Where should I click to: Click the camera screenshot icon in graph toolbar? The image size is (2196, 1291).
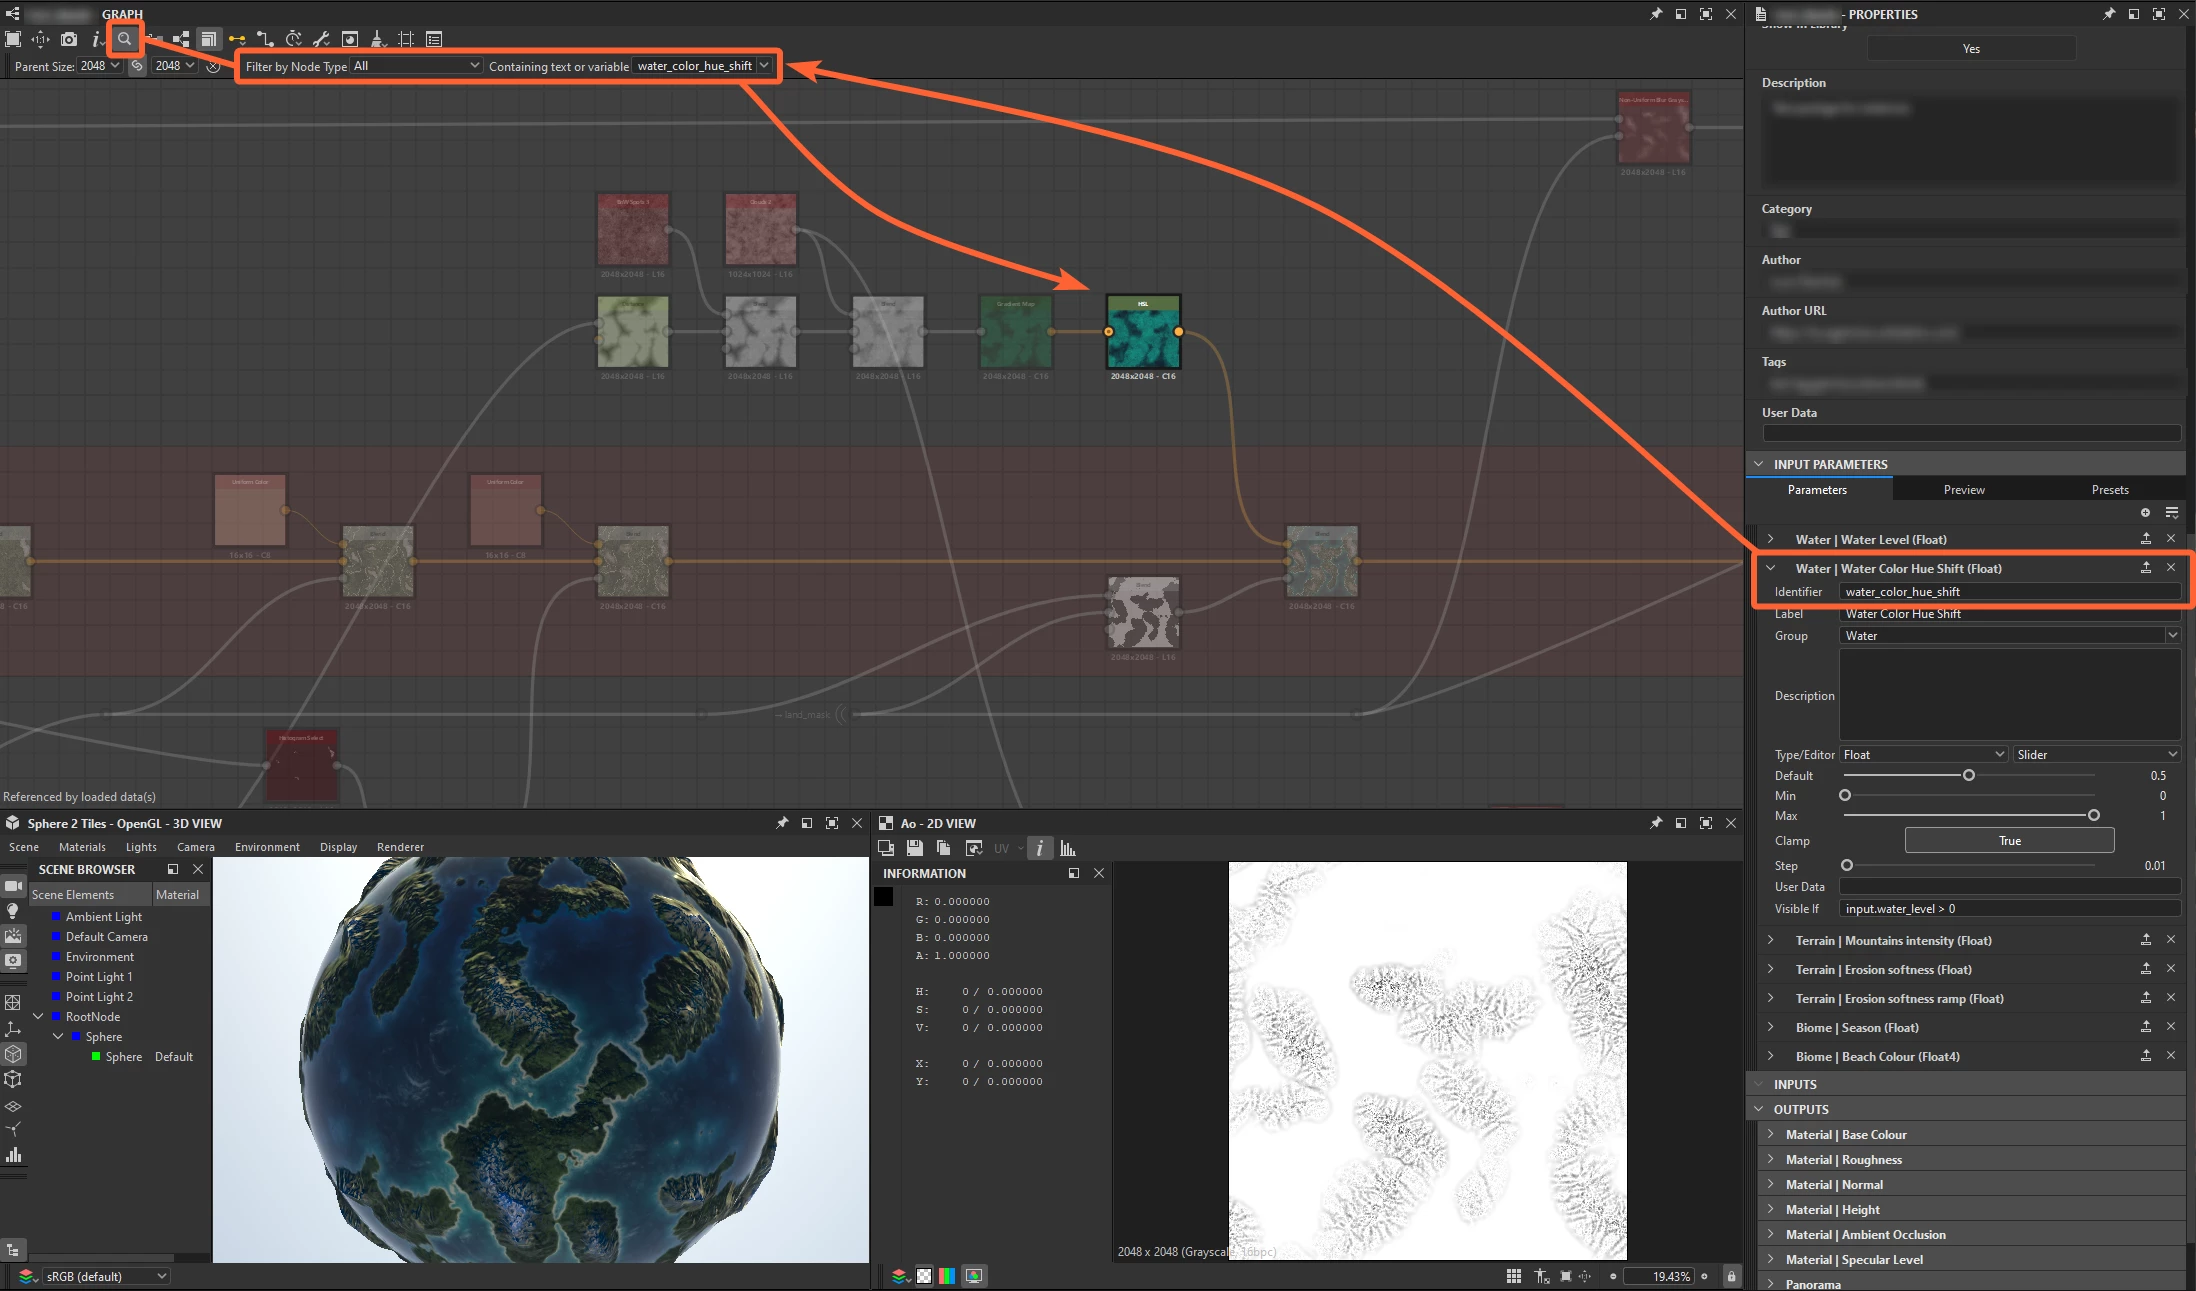(x=68, y=39)
